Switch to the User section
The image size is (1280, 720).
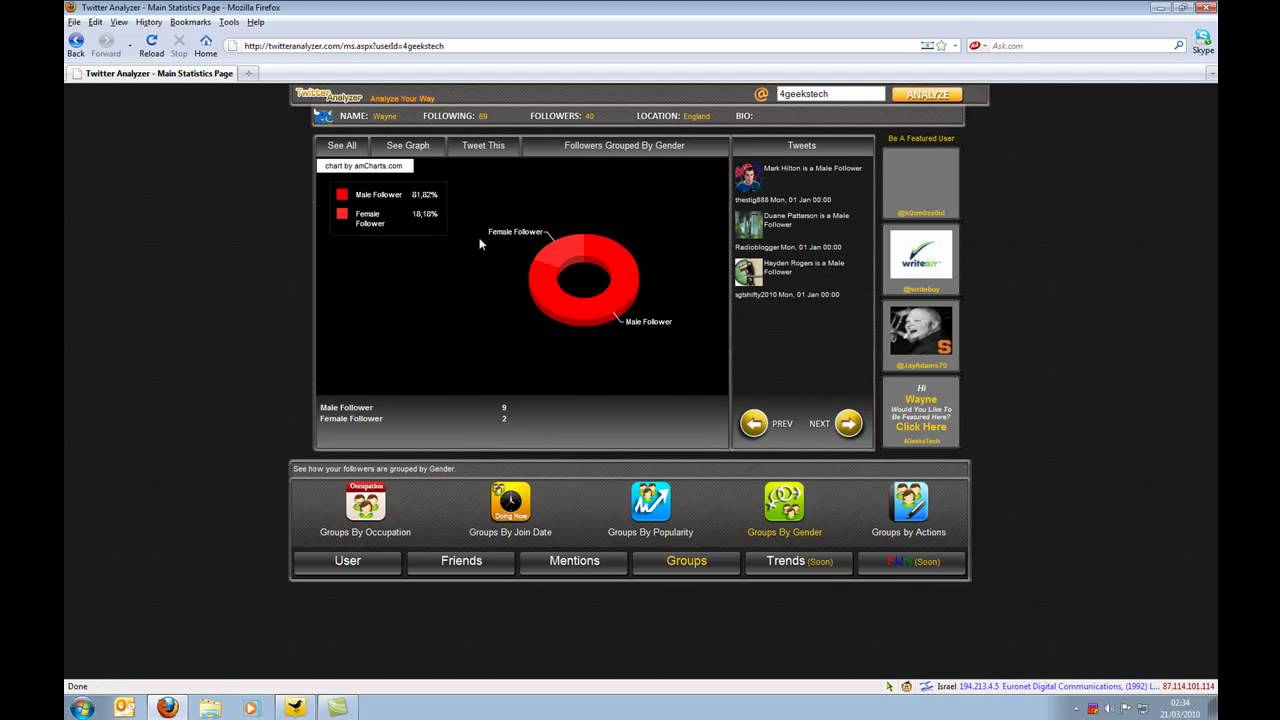point(348,561)
